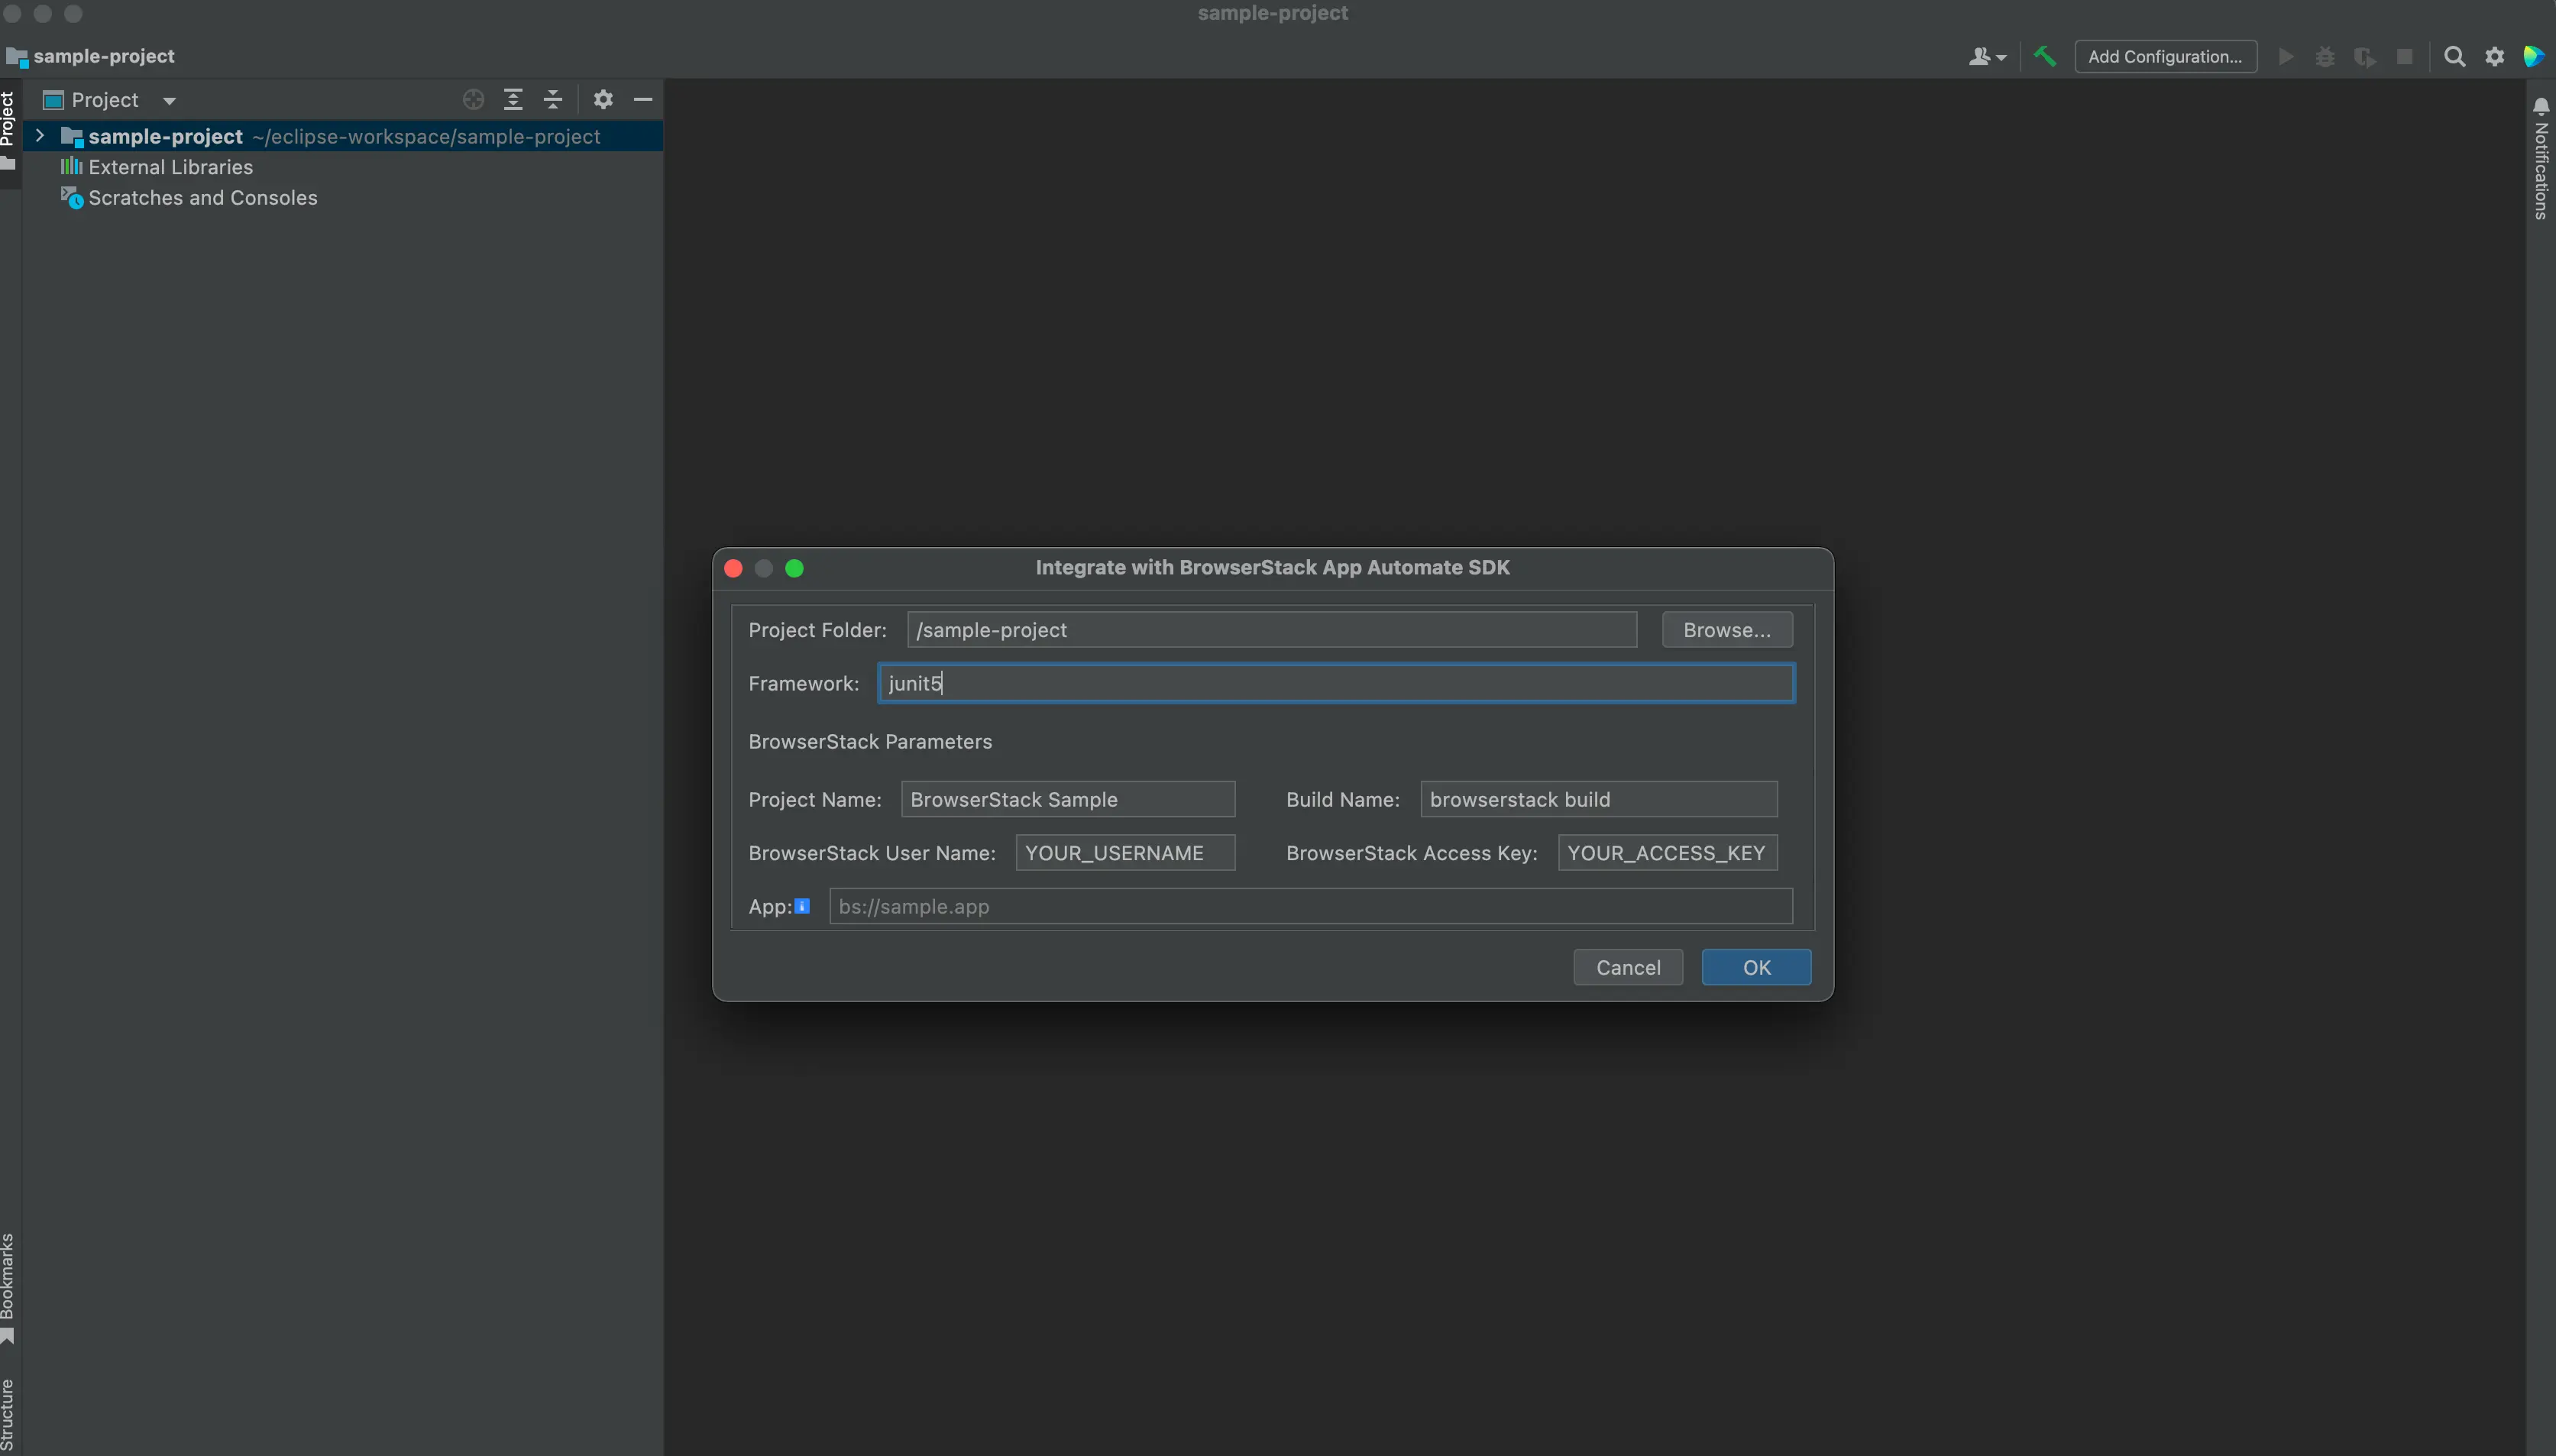This screenshot has width=2556, height=1456.
Task: Open the Code With Me user dropdown
Action: click(x=1987, y=56)
